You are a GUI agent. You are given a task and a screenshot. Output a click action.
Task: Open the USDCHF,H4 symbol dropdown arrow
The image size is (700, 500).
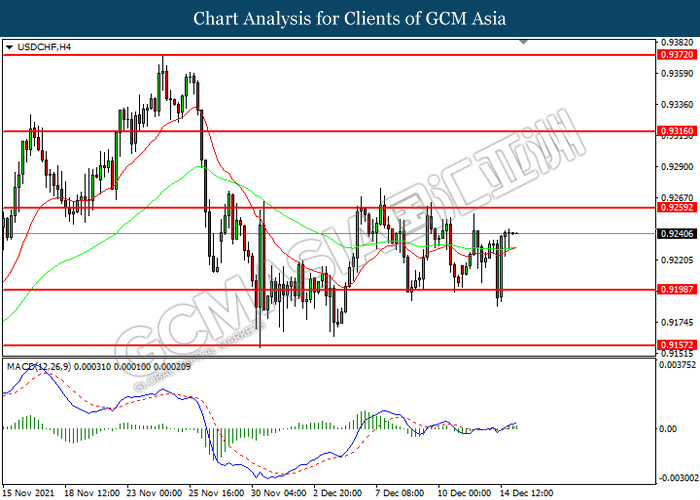tap(9, 47)
